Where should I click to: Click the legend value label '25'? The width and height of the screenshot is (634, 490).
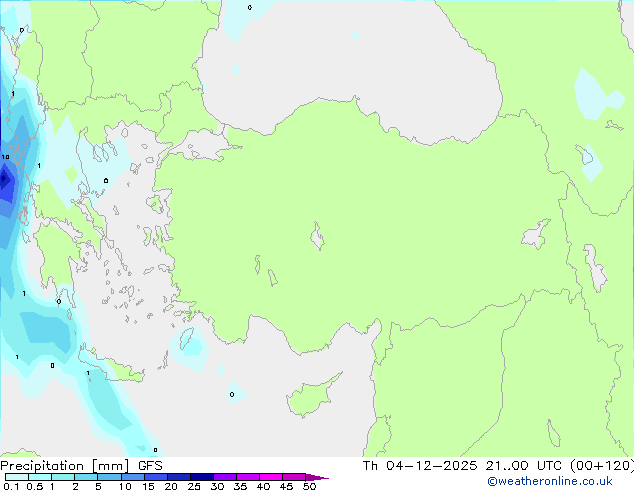pyautogui.click(x=194, y=486)
